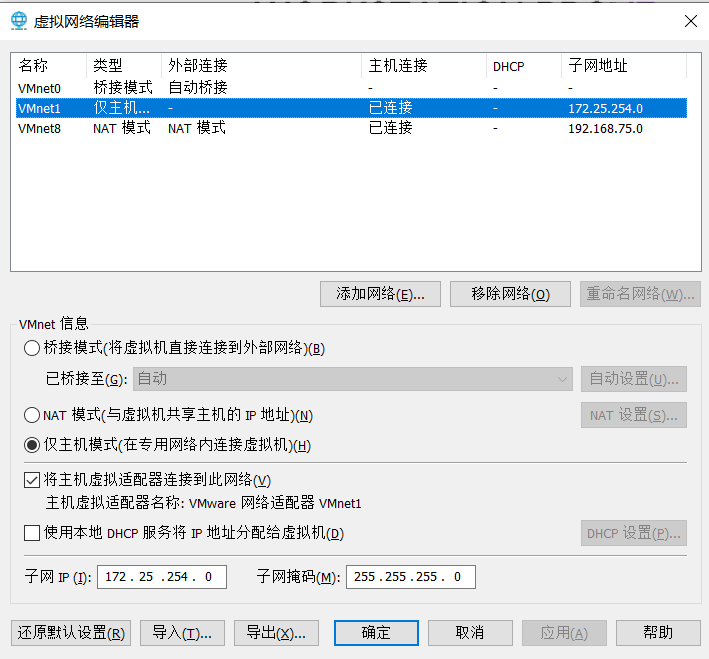Select the VMnet1 row

(x=351, y=108)
